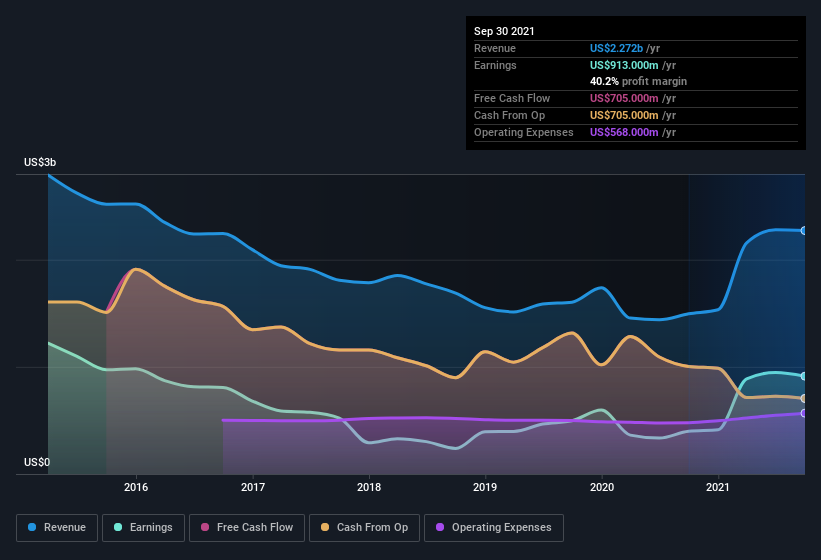Click the Free Cash Flow label in tooltip

pos(512,98)
